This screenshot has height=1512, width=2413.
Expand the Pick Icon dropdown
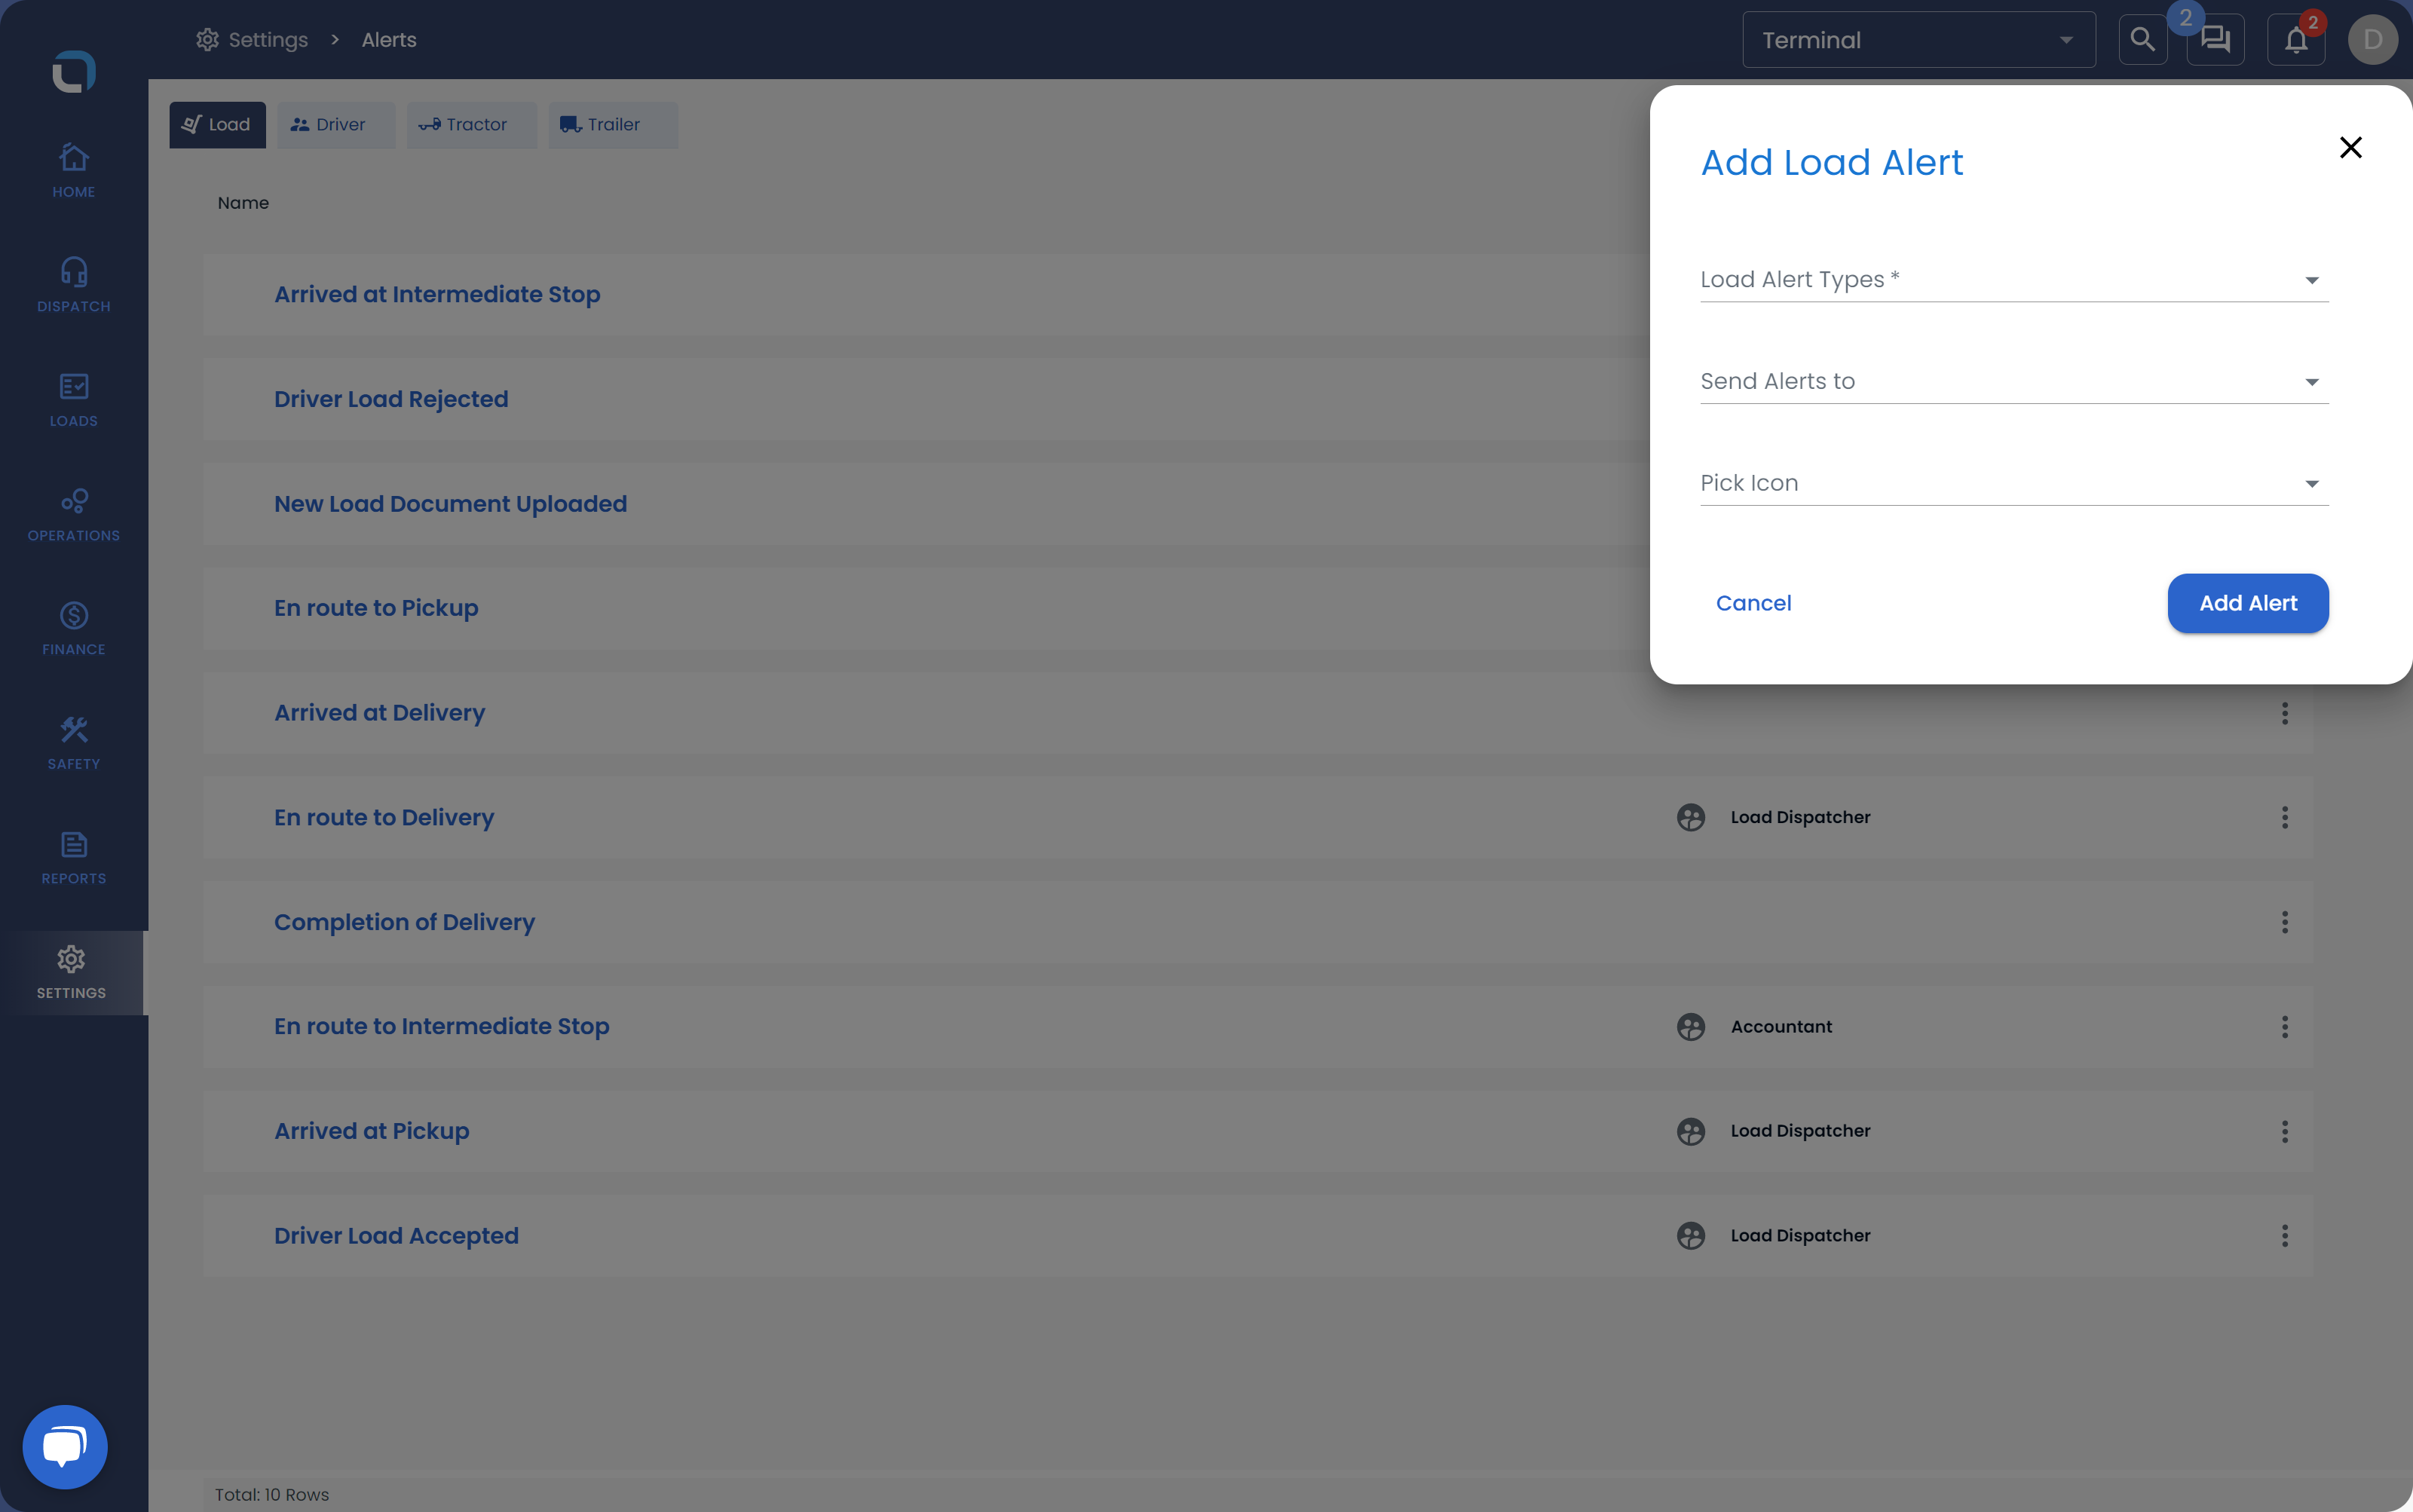2014,484
